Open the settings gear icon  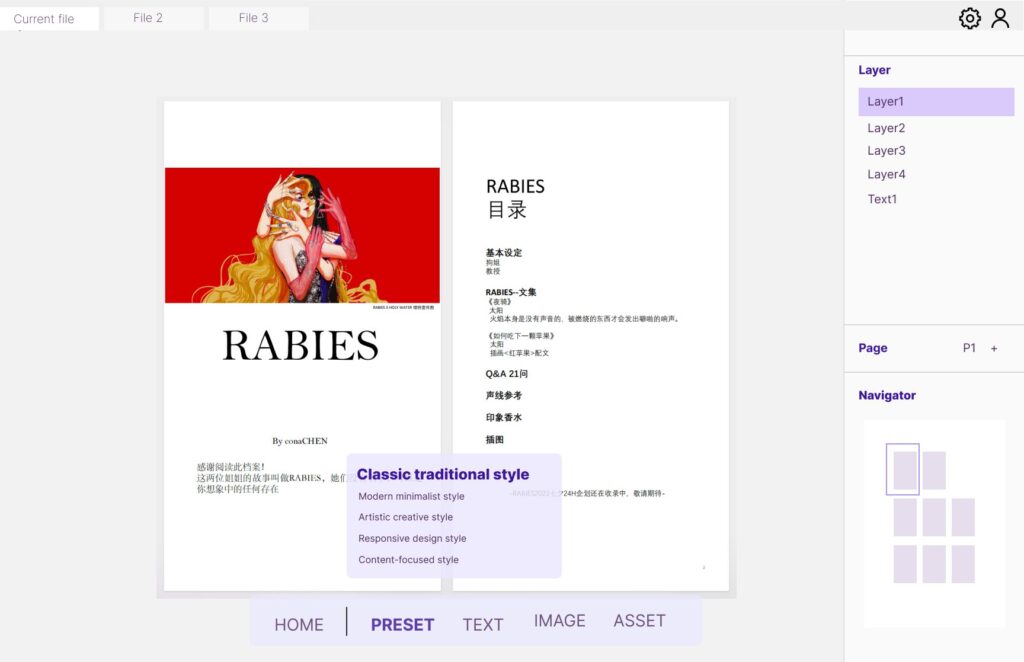pos(969,18)
